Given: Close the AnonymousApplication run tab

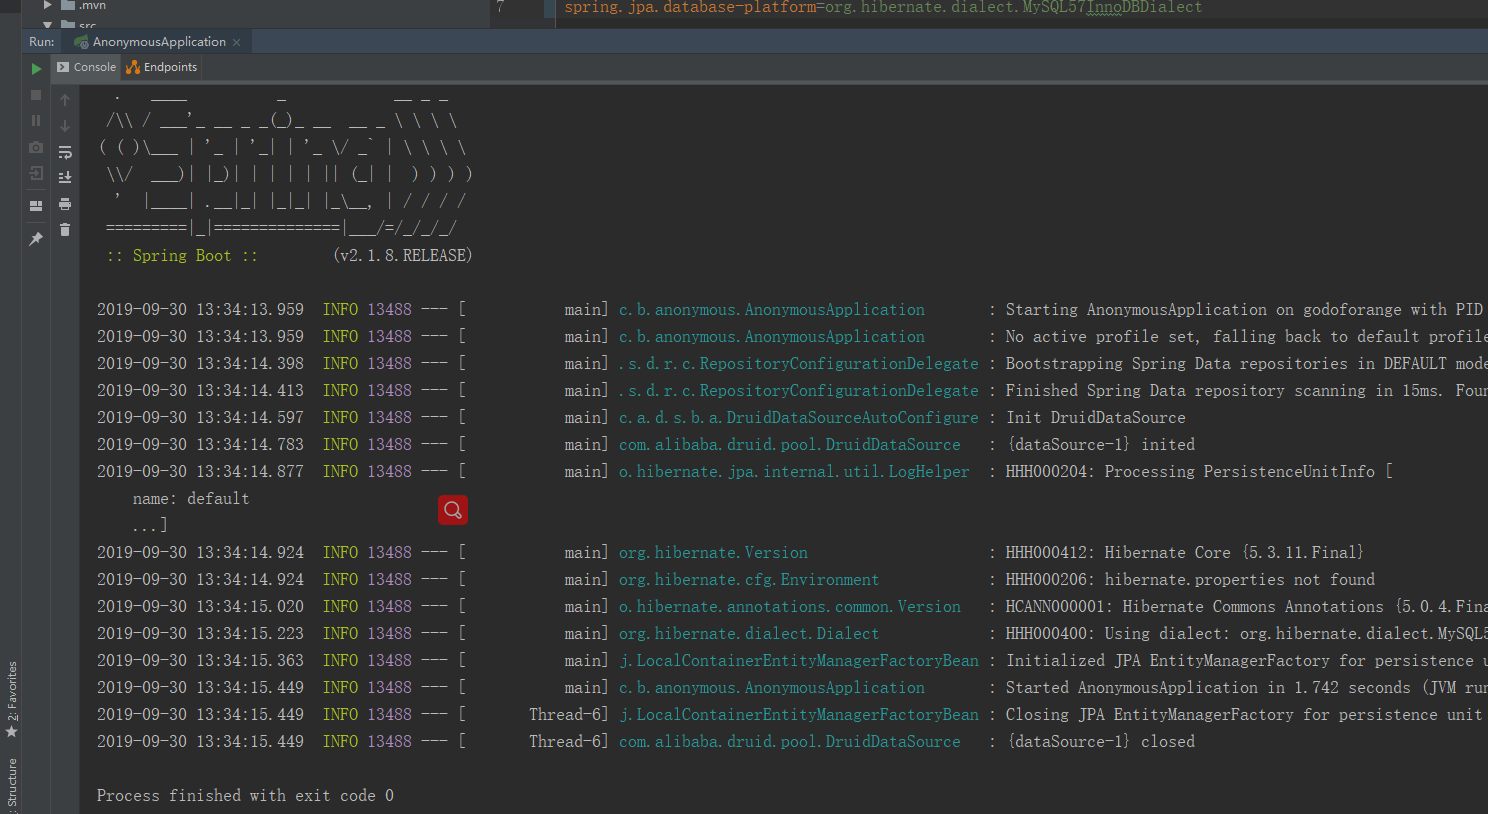Looking at the screenshot, I should [237, 42].
